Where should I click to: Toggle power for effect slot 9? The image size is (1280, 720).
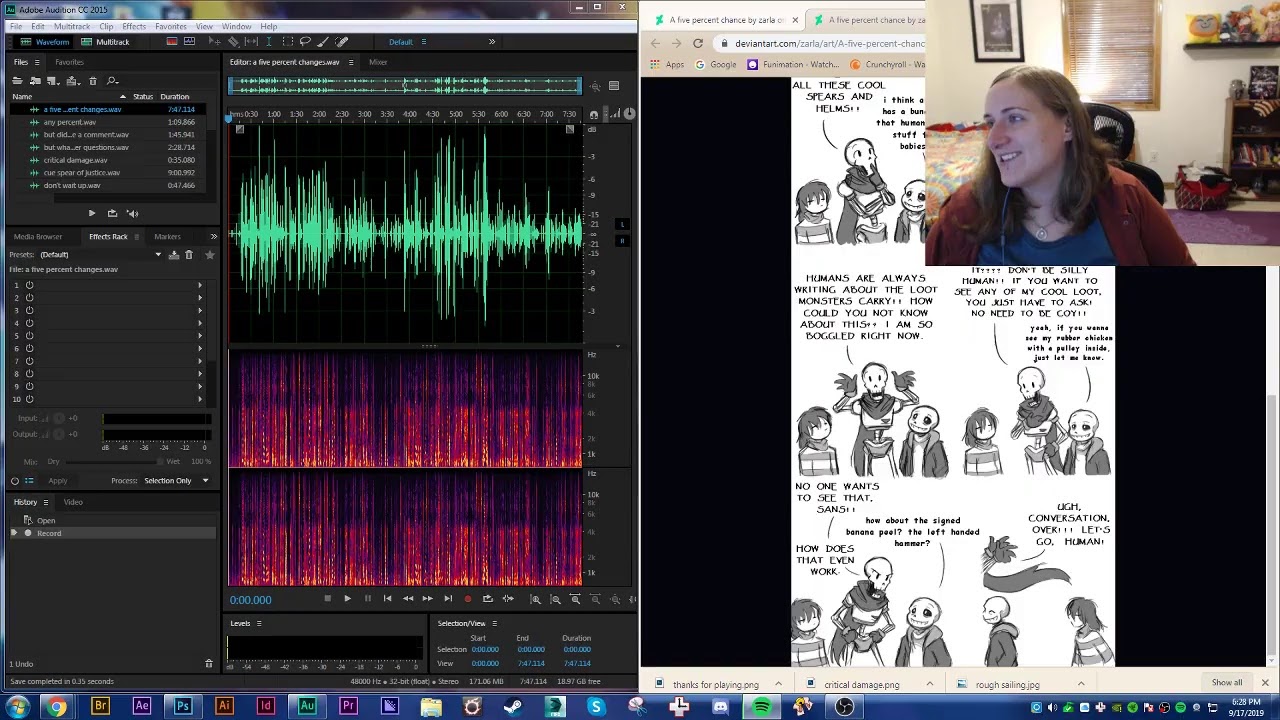coord(29,386)
